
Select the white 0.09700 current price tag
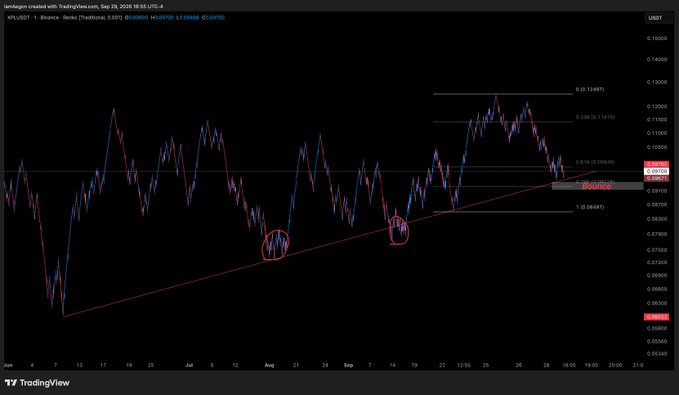(657, 172)
